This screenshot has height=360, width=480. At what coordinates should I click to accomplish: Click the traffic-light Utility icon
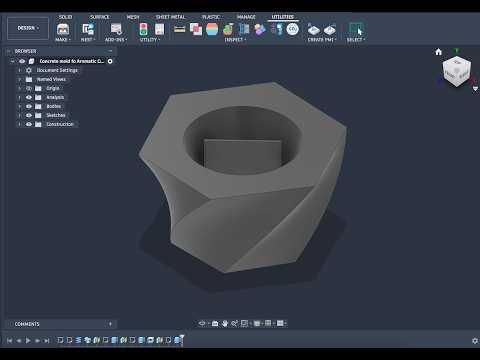[143, 29]
